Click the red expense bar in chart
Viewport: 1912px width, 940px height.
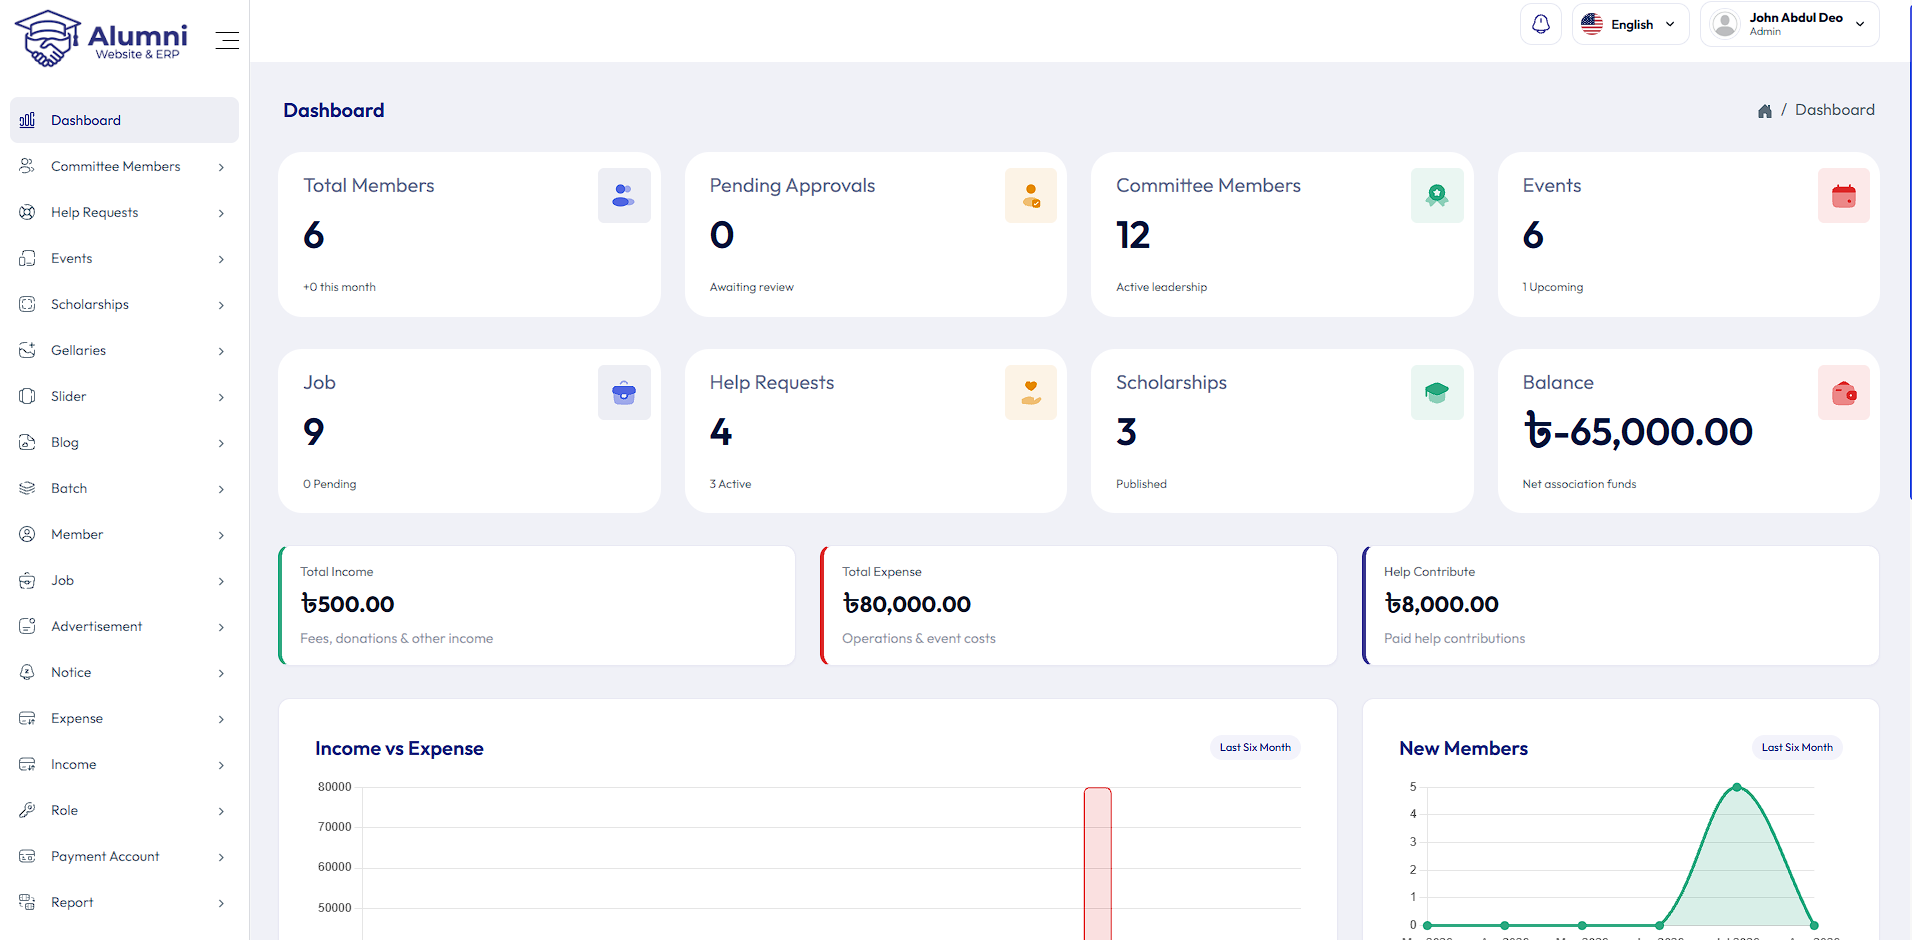pos(1098,864)
